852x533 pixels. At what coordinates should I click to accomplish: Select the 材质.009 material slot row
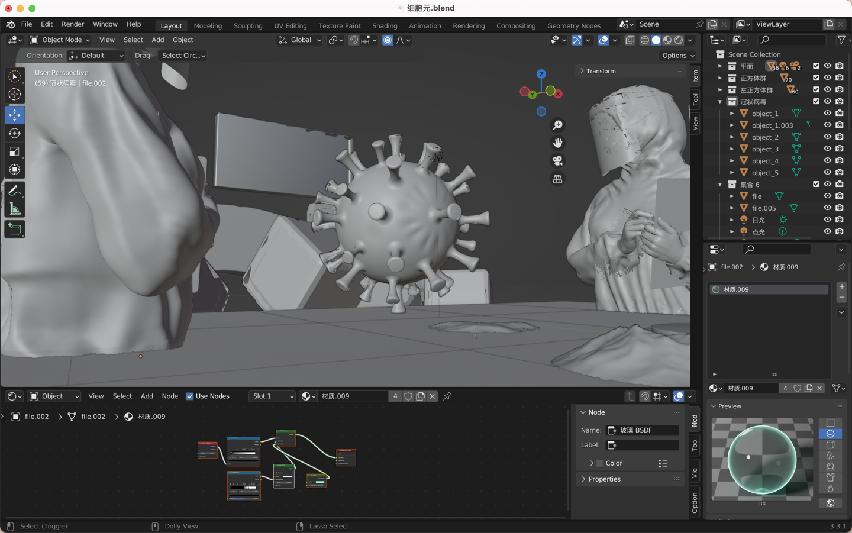pyautogui.click(x=768, y=290)
